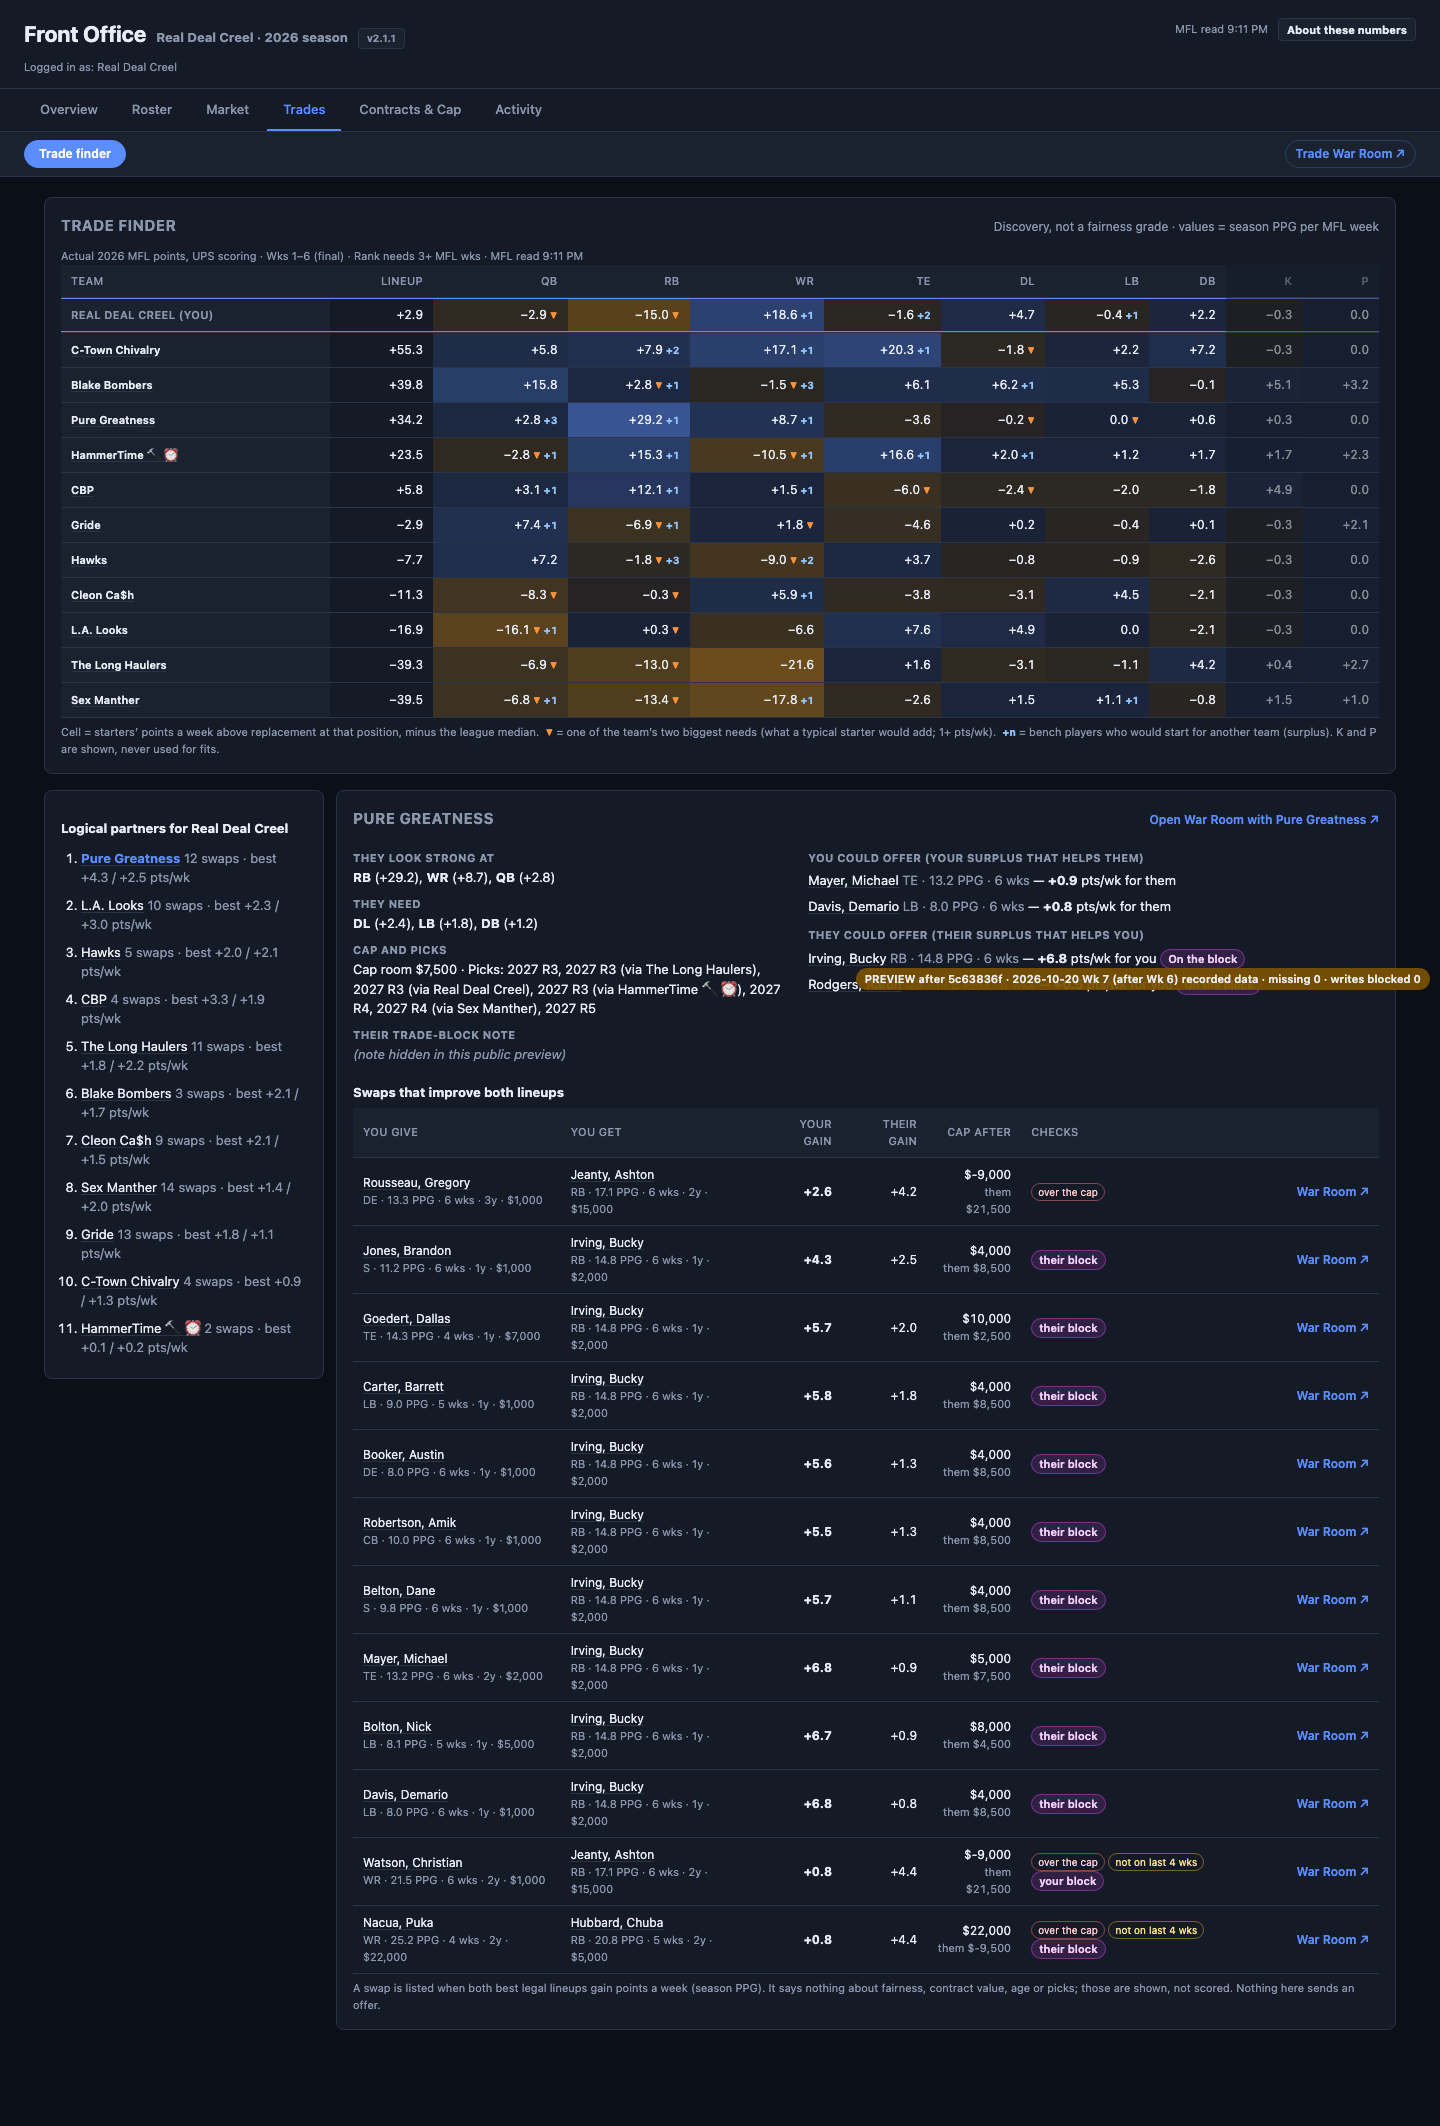1440x2126 pixels.
Task: Click Pure Greatness row in team table
Action: (719, 420)
